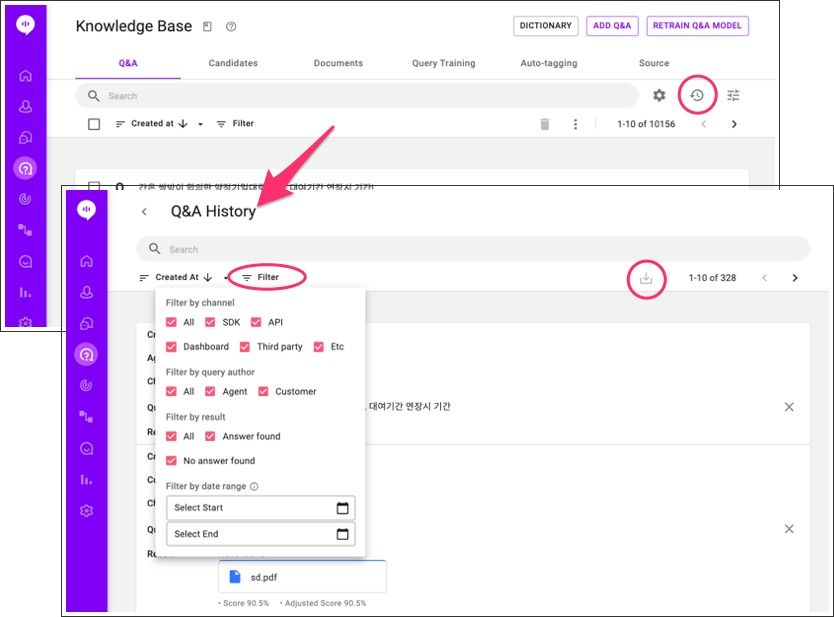
Task: Uncheck No answer found filter
Action: tap(171, 461)
